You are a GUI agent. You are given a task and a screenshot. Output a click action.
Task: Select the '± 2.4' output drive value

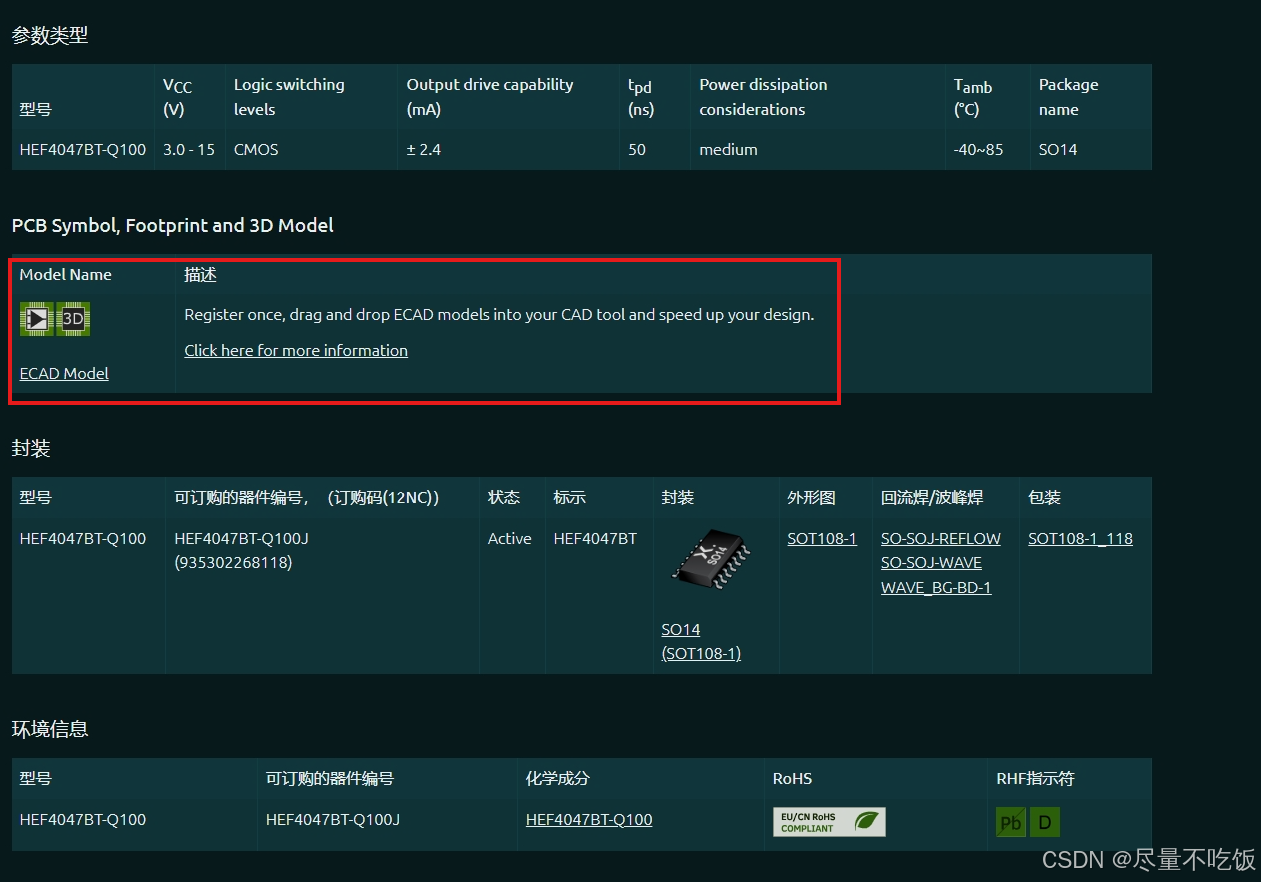[x=424, y=149]
